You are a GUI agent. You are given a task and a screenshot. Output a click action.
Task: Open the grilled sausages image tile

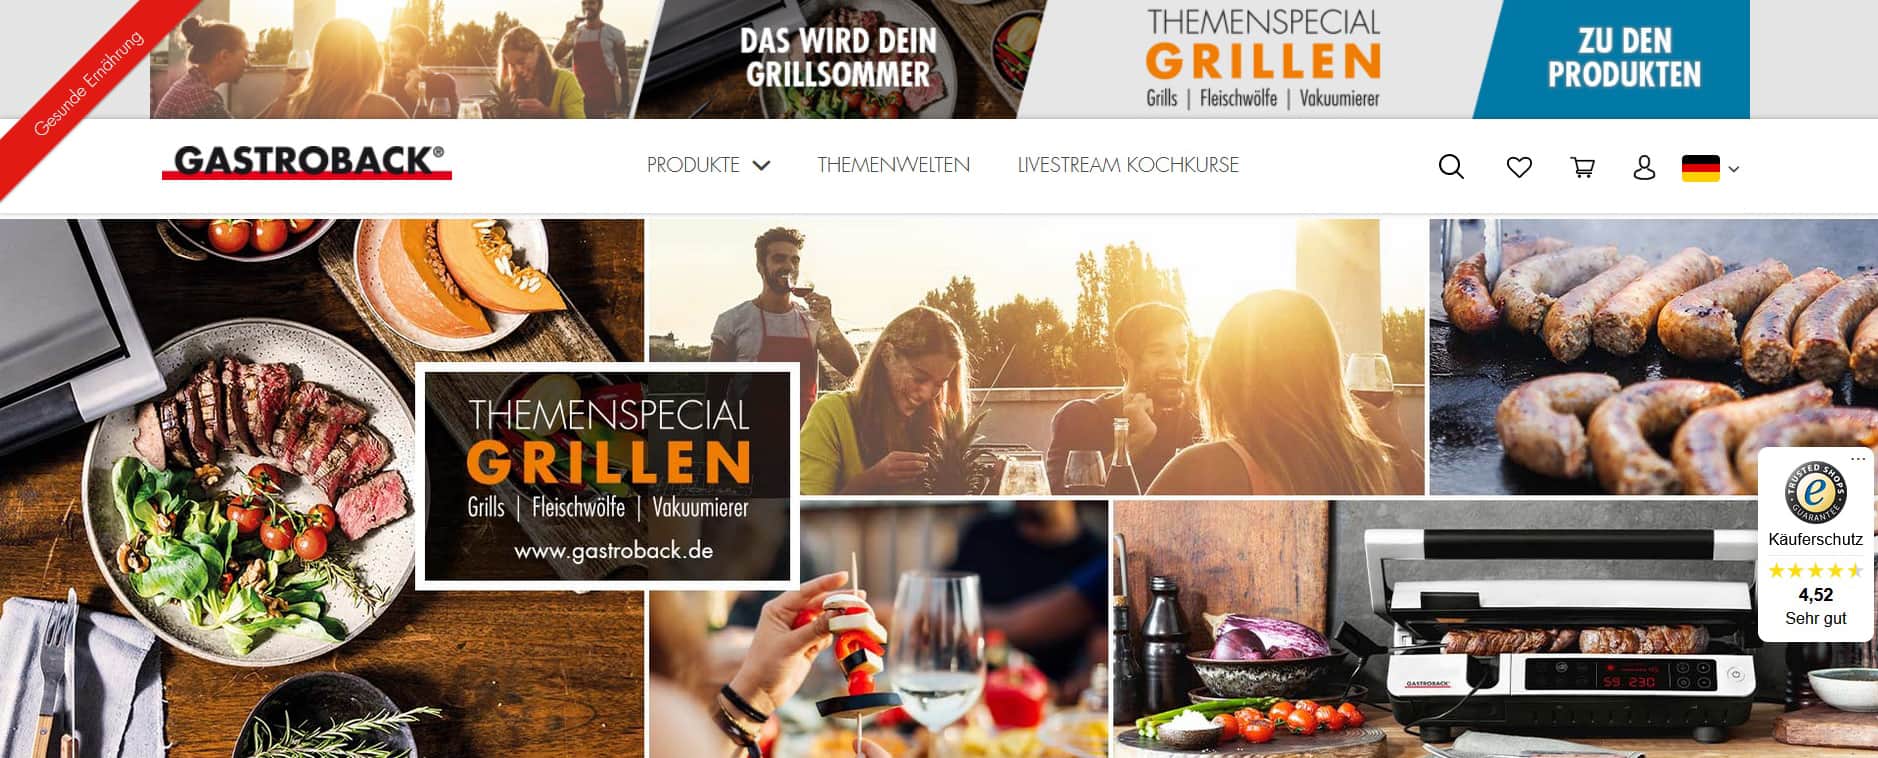tap(1653, 357)
